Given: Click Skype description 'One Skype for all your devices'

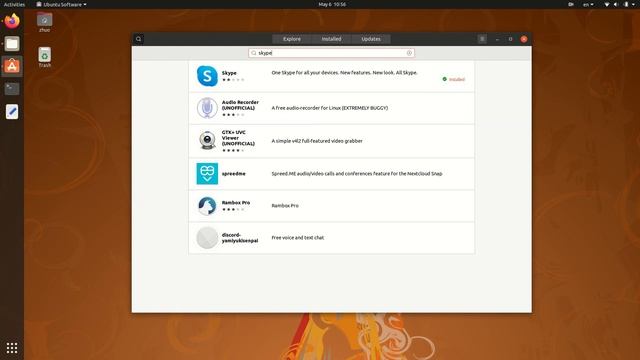Looking at the screenshot, I should (x=344, y=73).
